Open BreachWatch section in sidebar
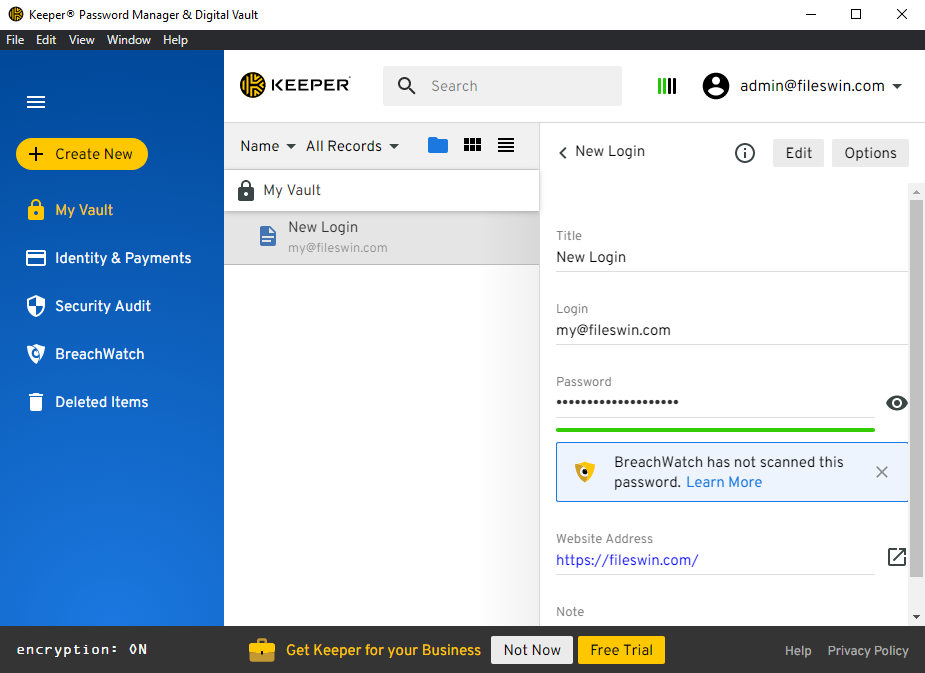Viewport: 925px width, 673px height. point(86,354)
